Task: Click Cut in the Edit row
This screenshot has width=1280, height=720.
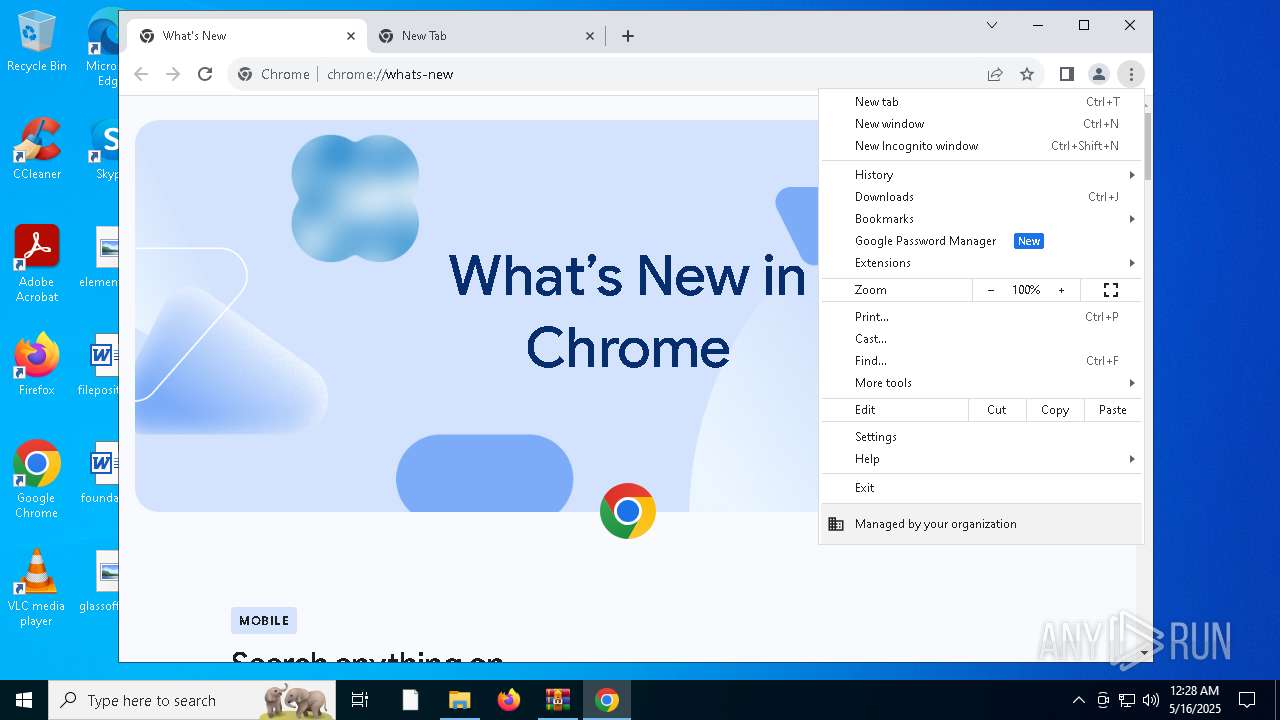Action: click(997, 410)
